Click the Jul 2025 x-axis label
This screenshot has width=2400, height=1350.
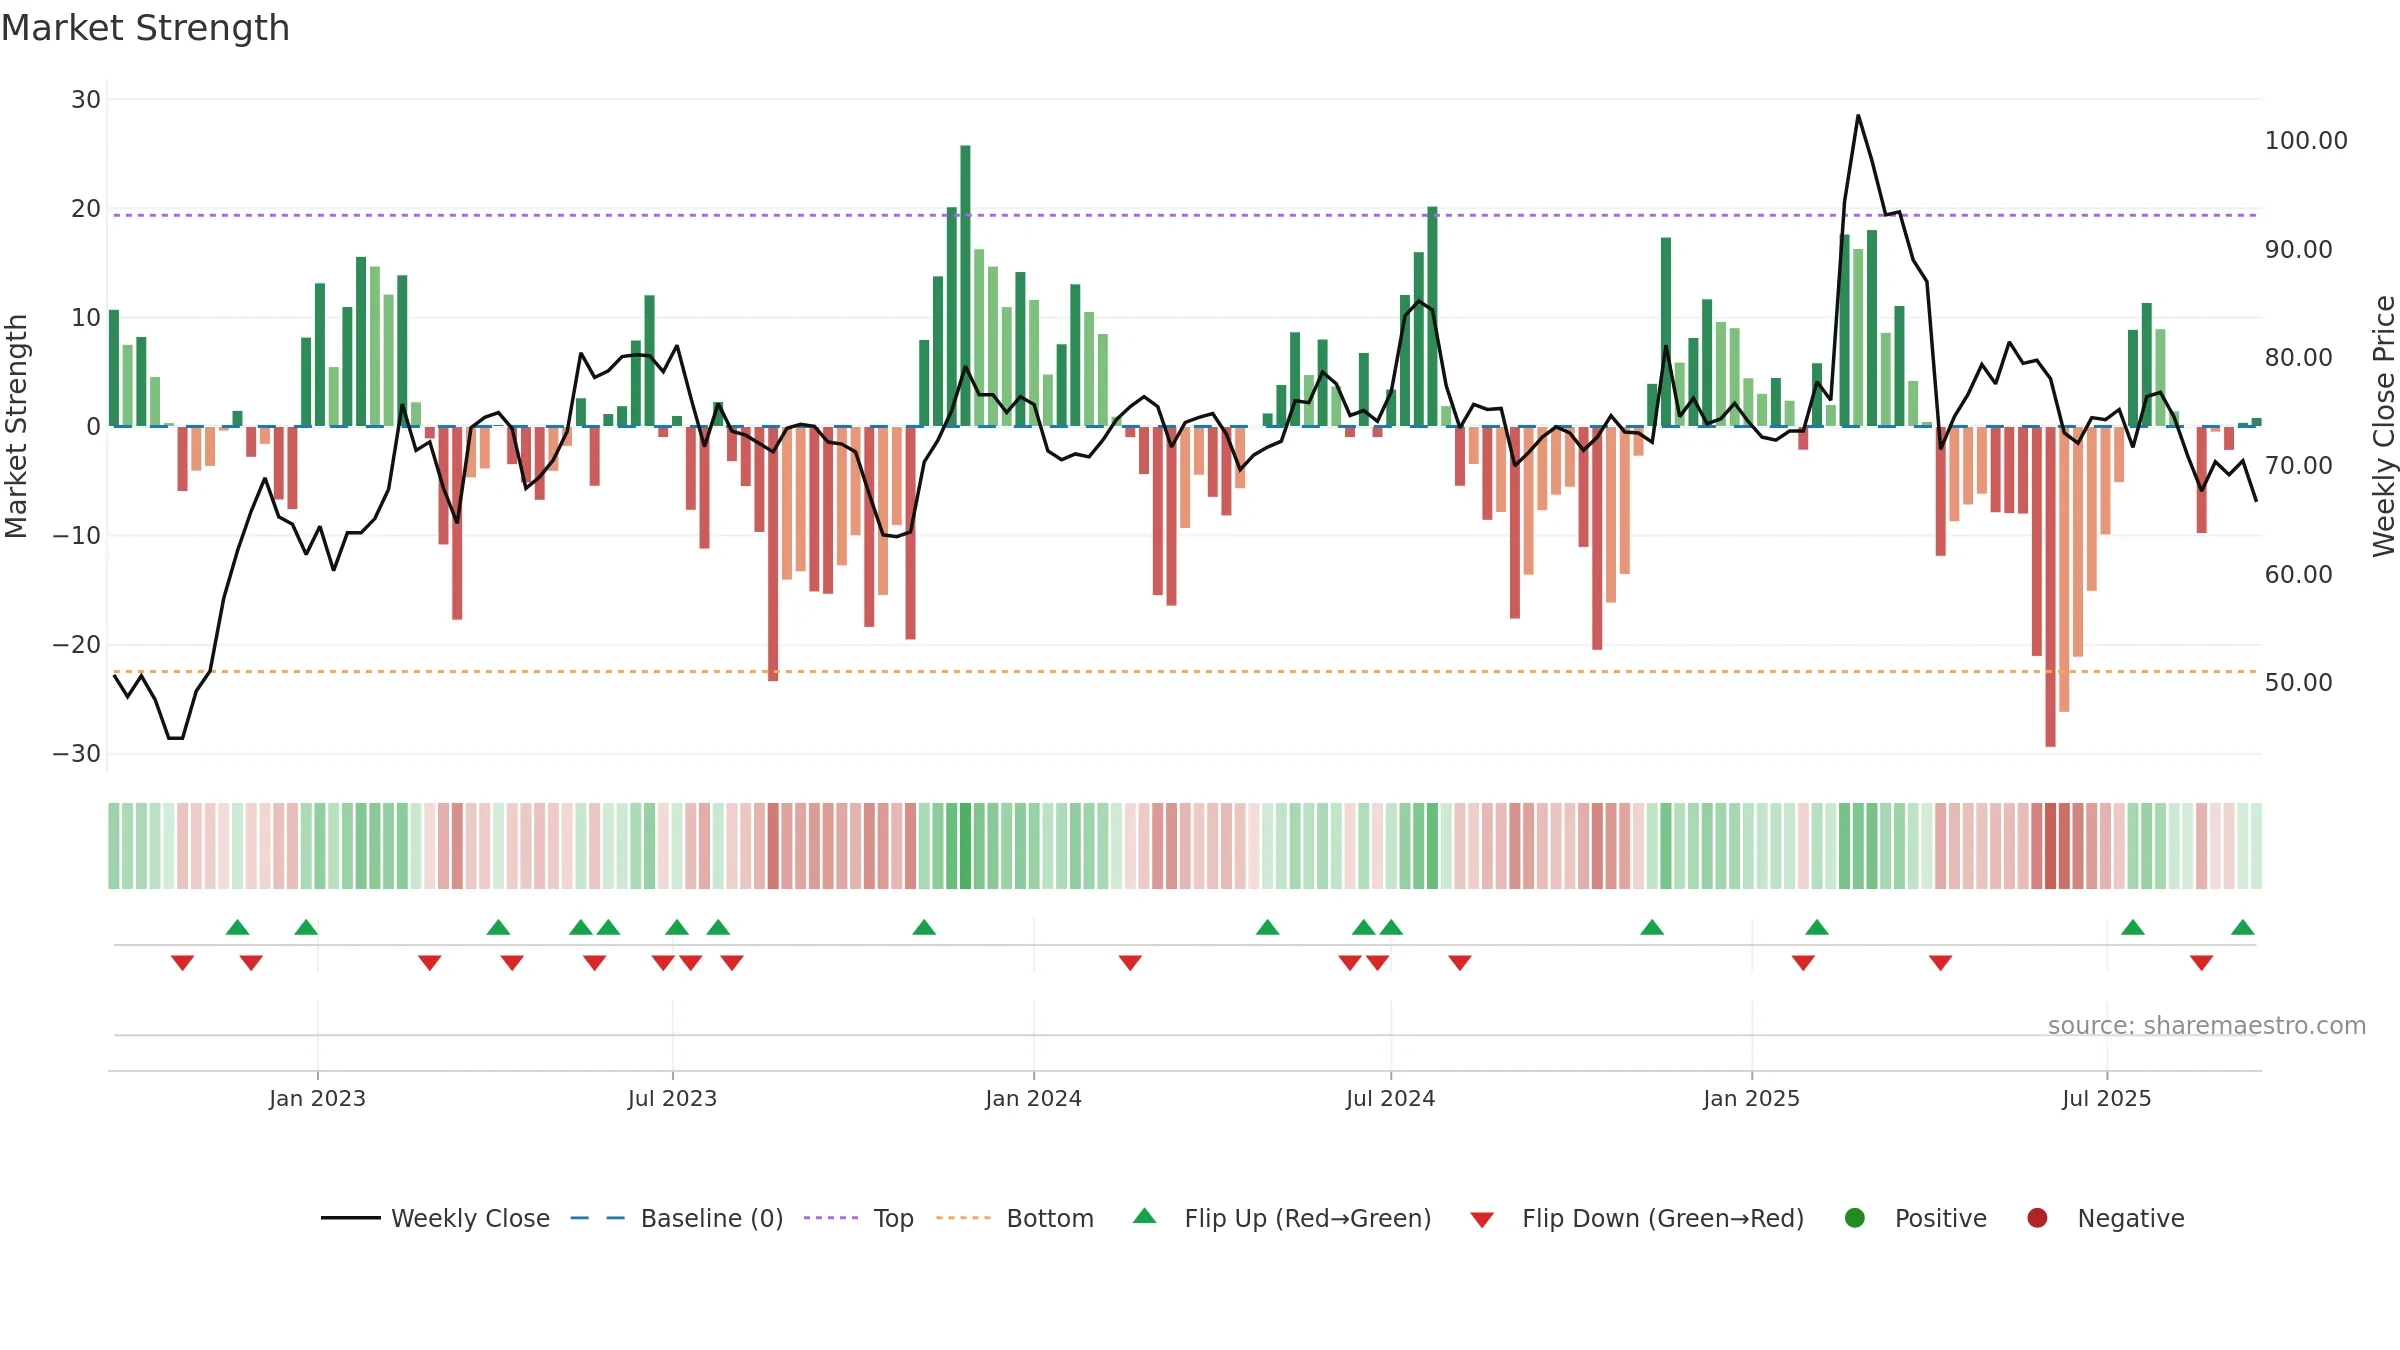click(2106, 1098)
